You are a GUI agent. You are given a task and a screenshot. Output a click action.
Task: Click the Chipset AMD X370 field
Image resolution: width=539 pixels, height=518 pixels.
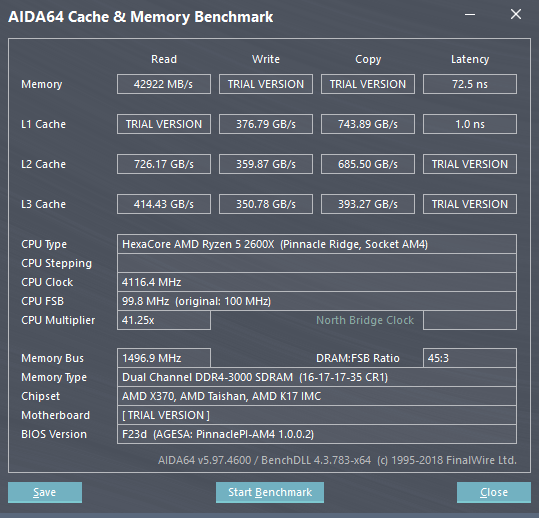click(x=317, y=396)
